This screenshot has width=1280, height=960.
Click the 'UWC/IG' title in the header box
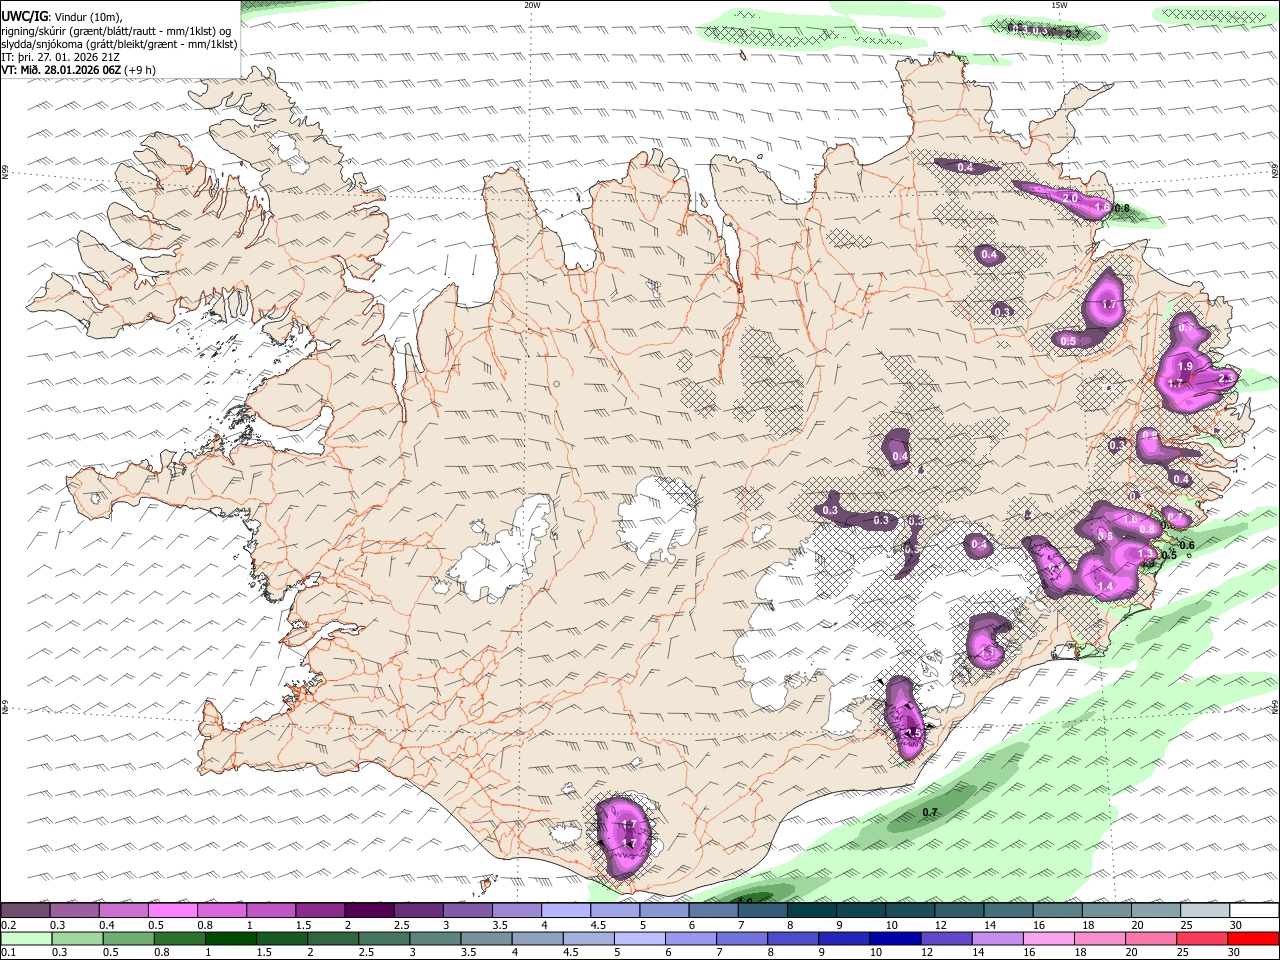coord(24,16)
